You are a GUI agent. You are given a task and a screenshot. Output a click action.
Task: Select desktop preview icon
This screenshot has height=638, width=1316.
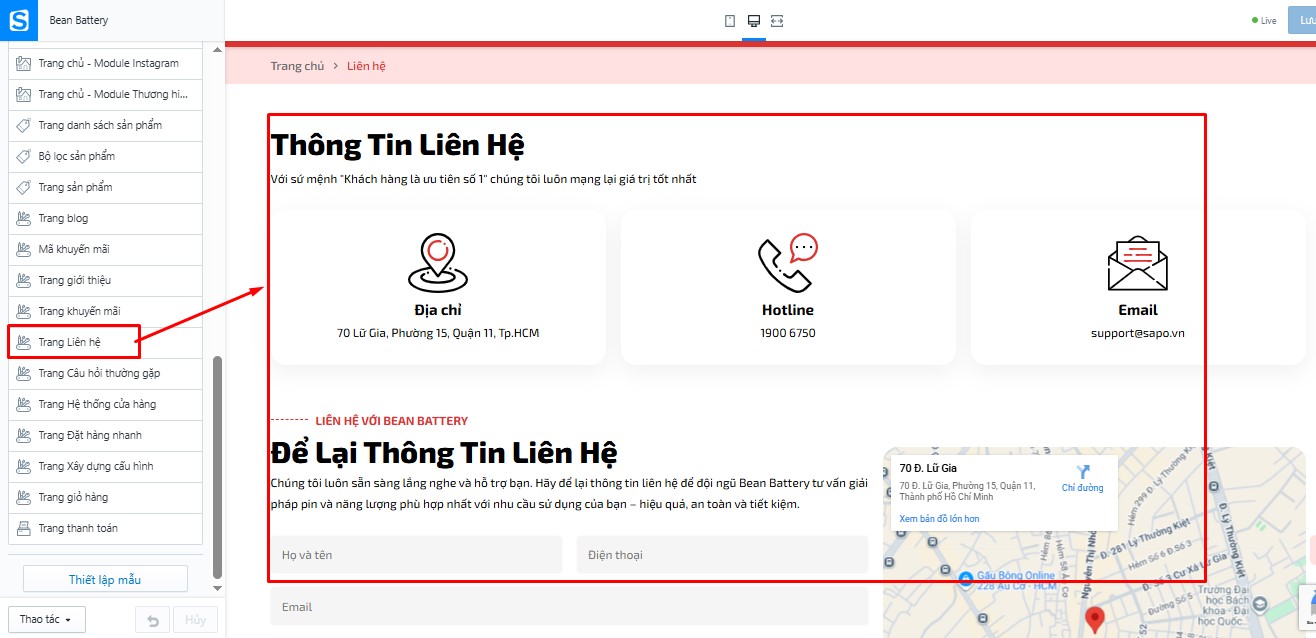click(754, 21)
